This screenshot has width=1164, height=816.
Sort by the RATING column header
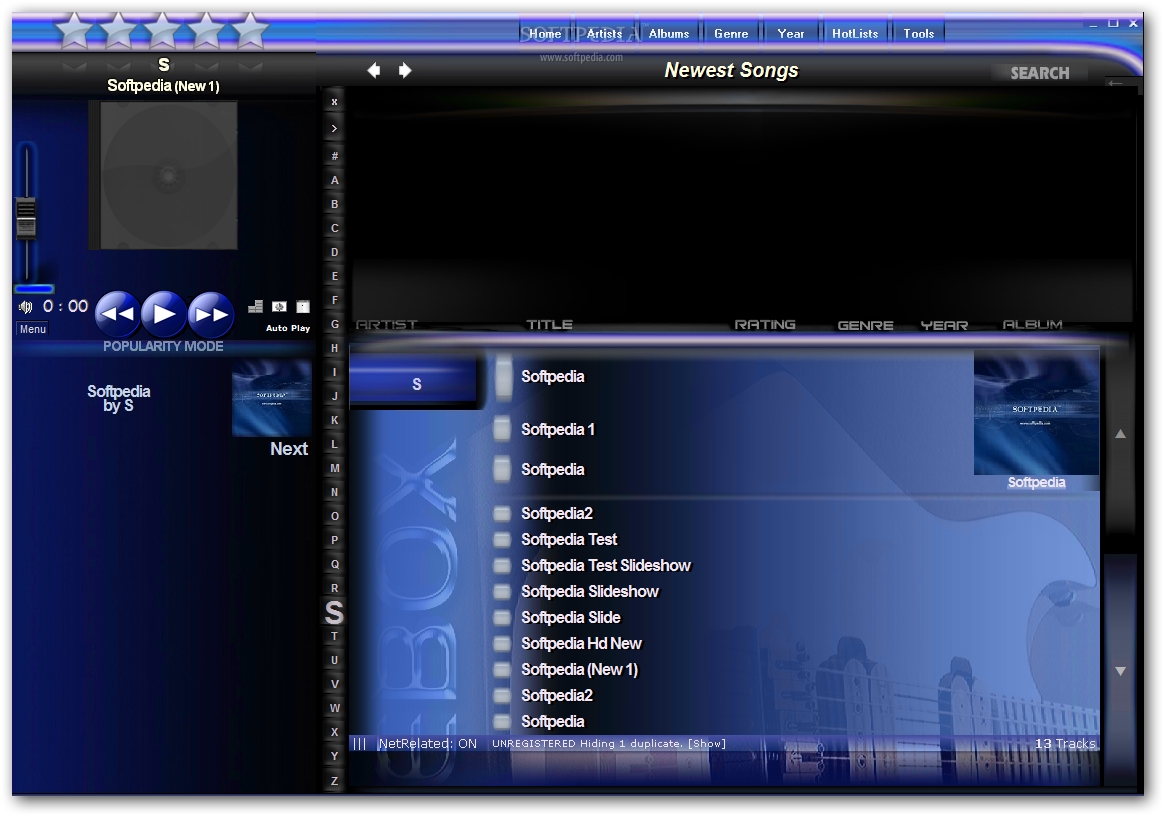765,324
